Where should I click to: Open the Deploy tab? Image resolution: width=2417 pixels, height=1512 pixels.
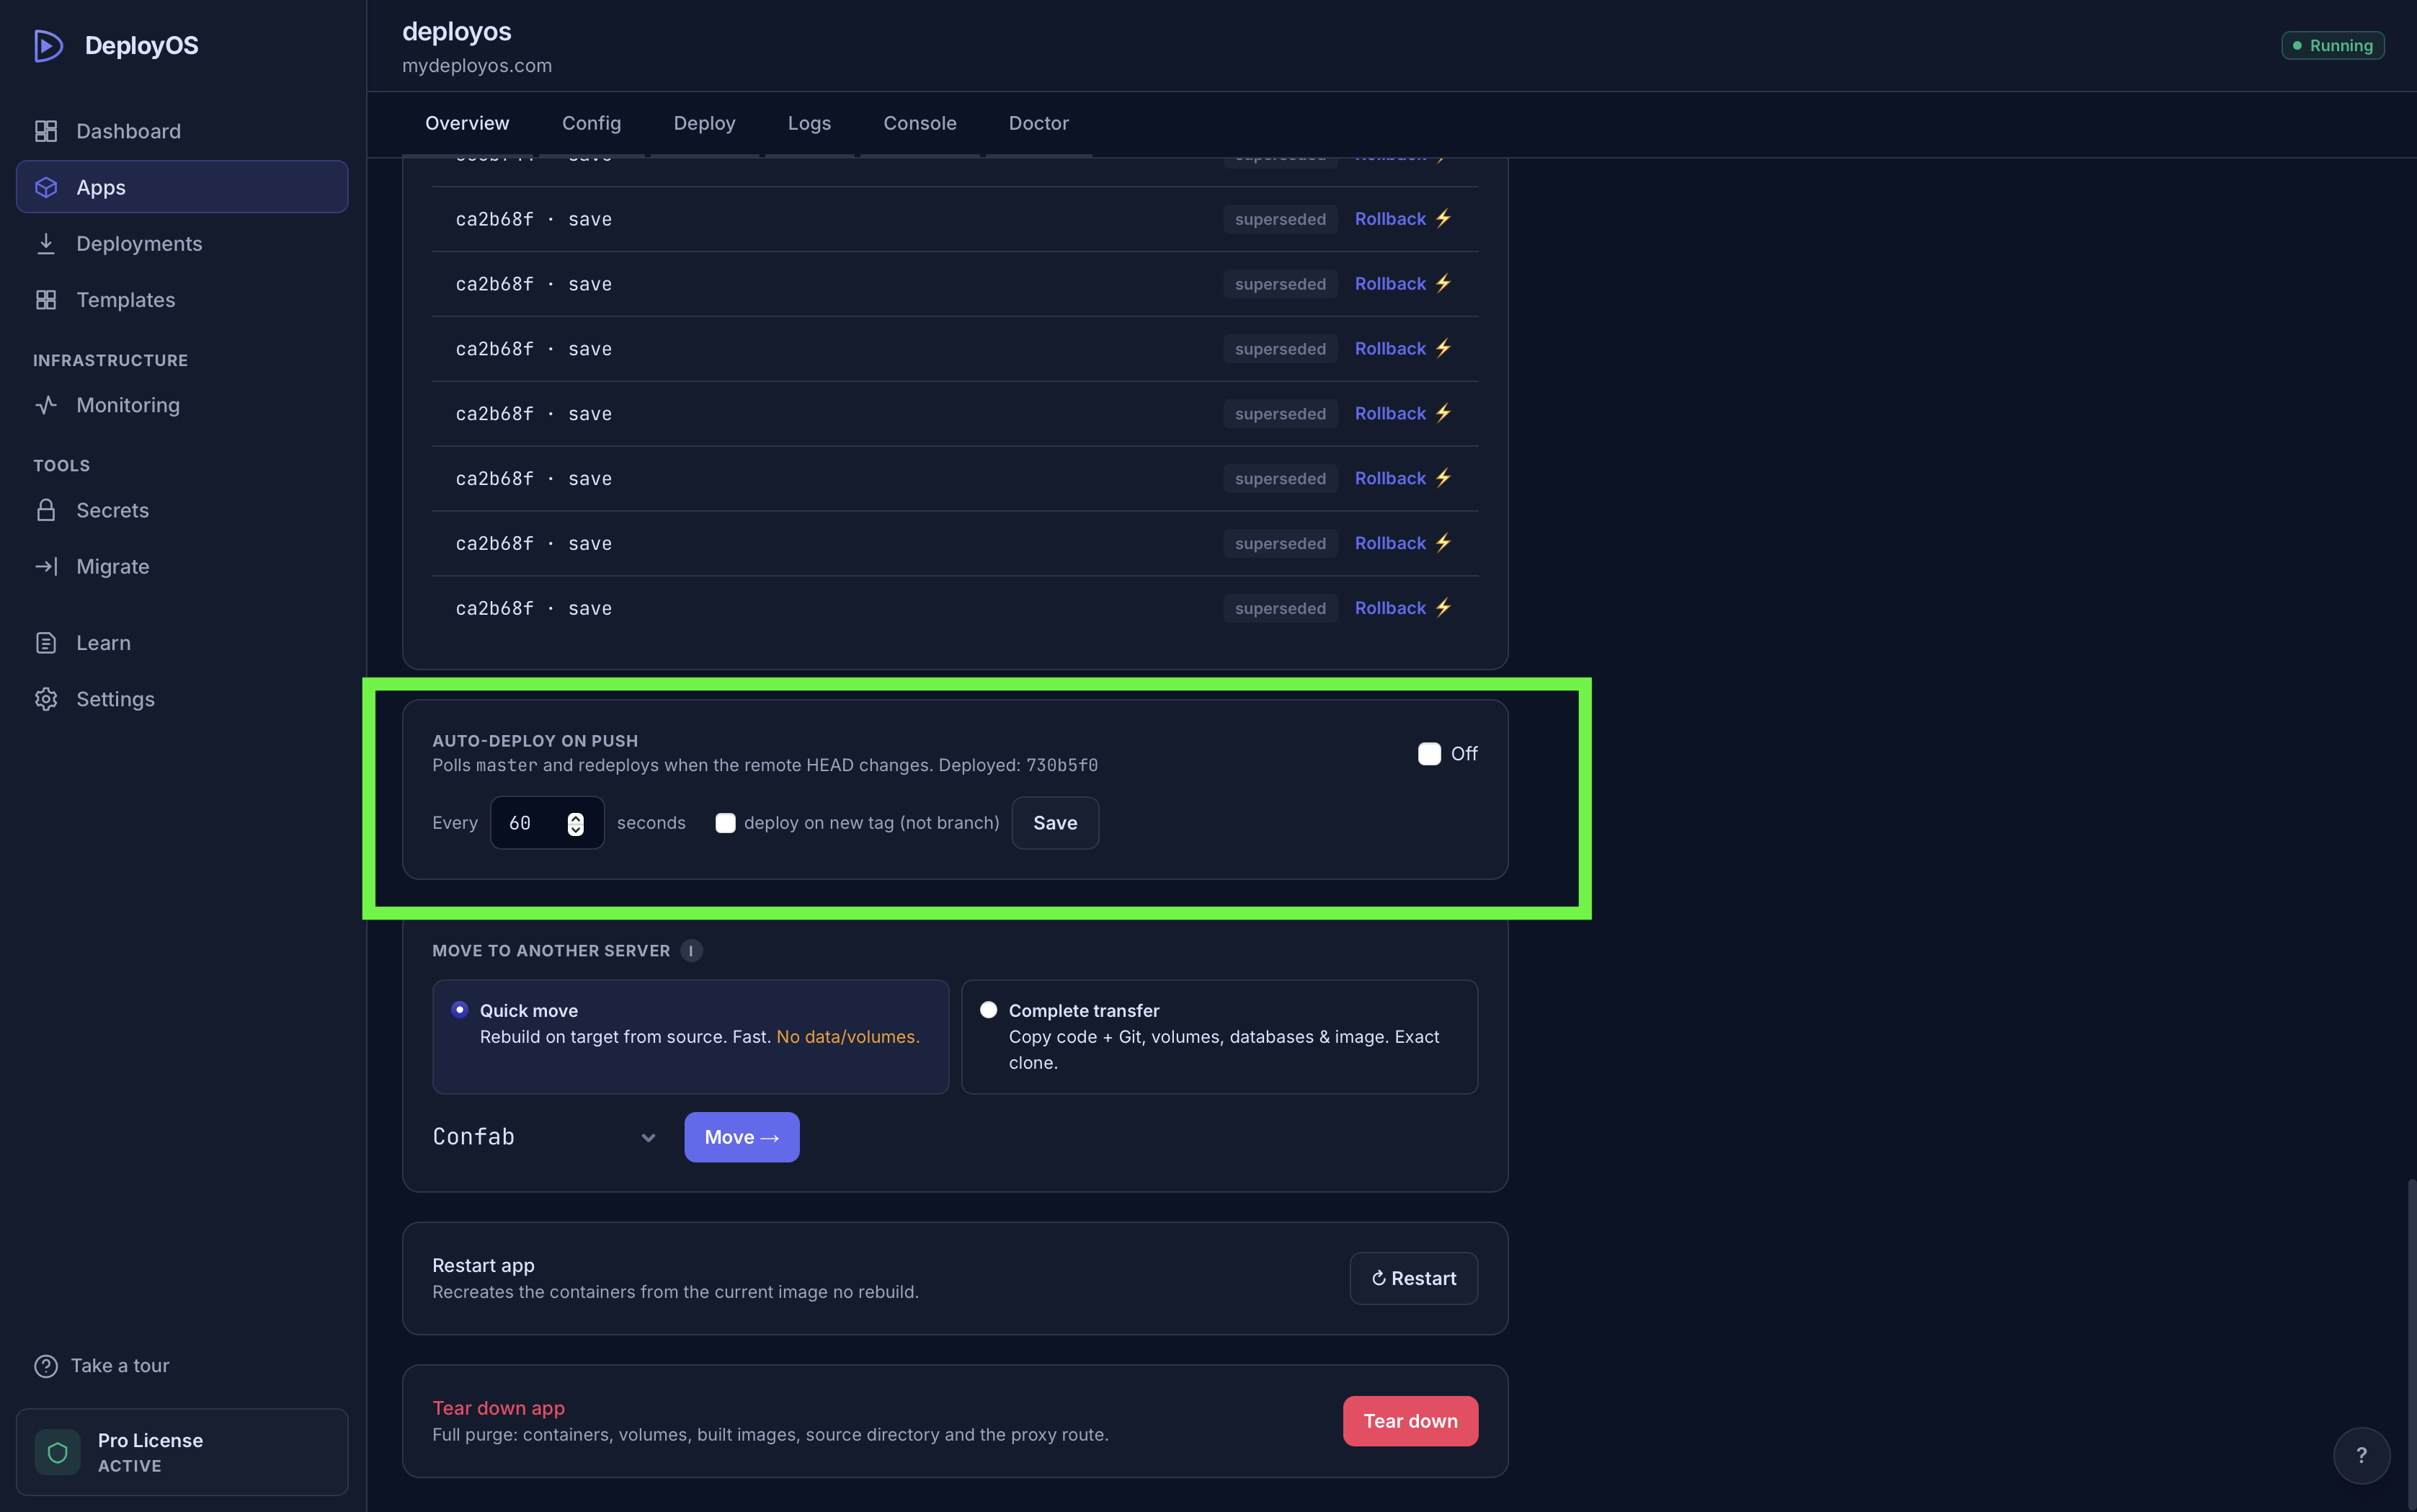click(x=704, y=123)
